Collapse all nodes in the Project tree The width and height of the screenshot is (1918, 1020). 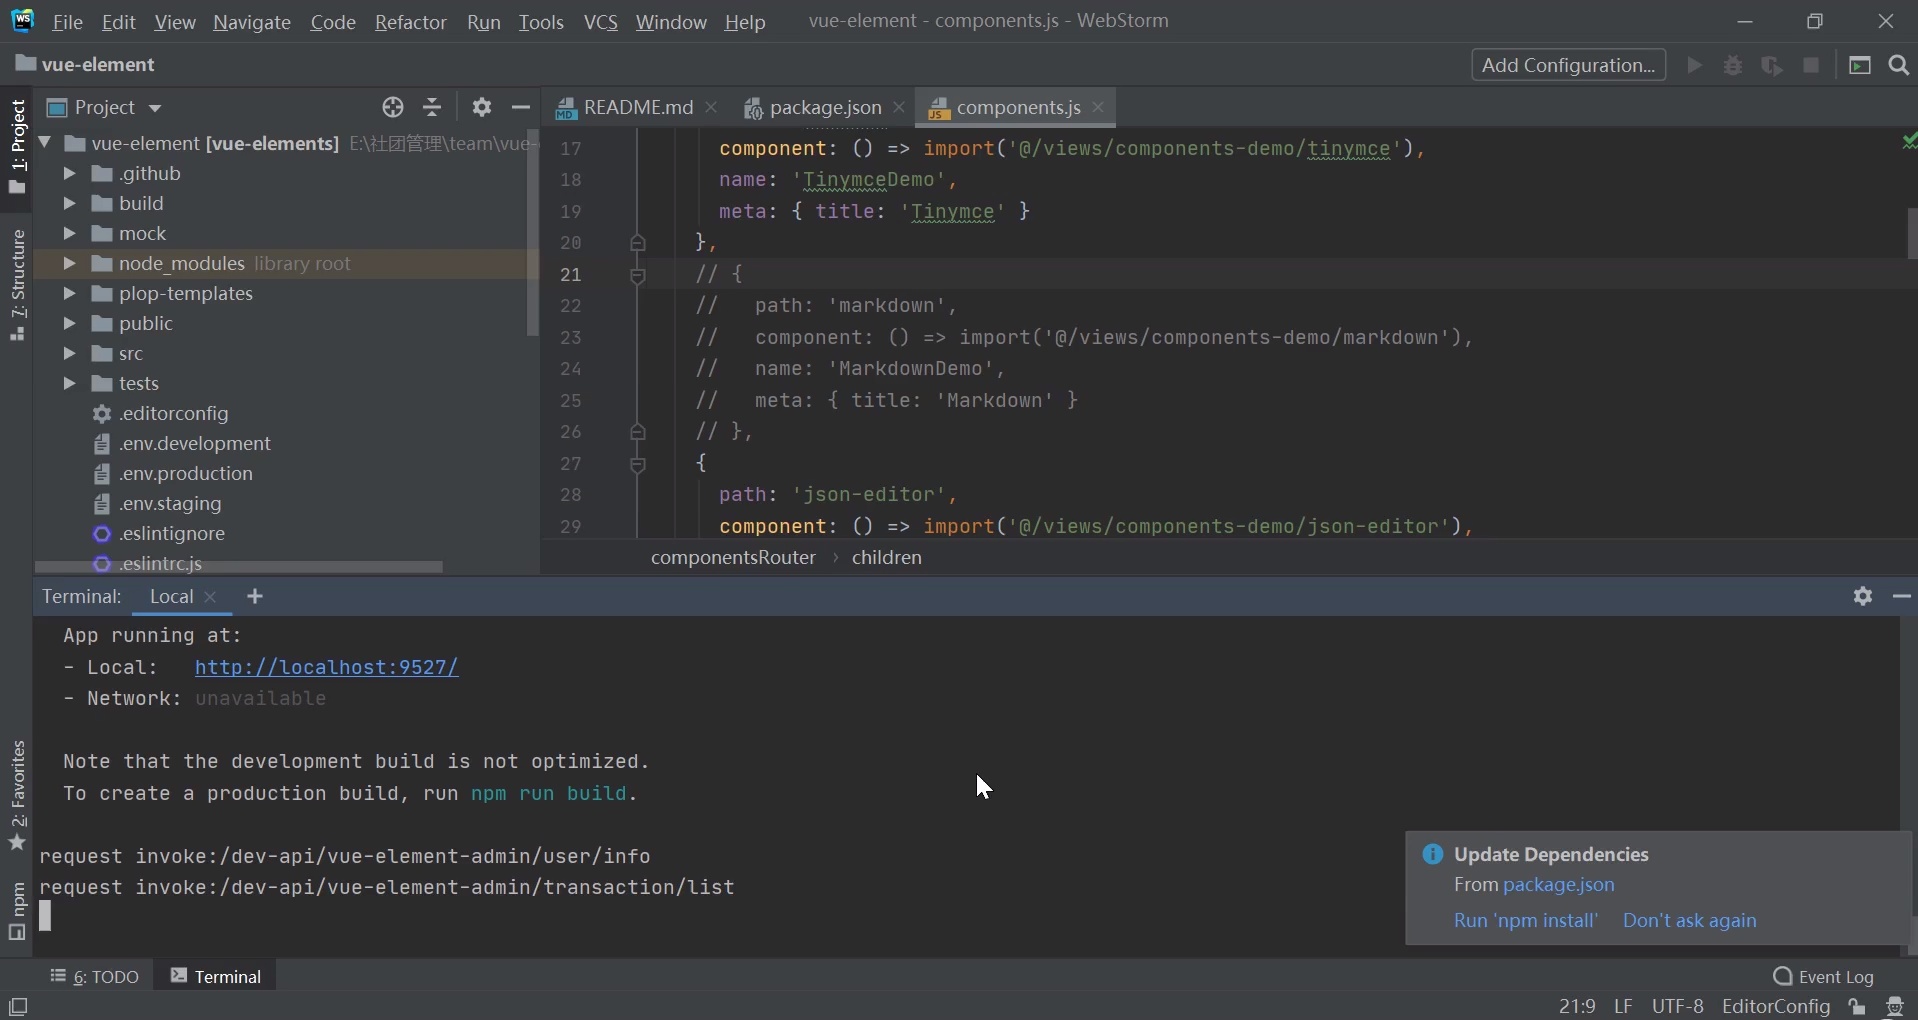coord(433,107)
